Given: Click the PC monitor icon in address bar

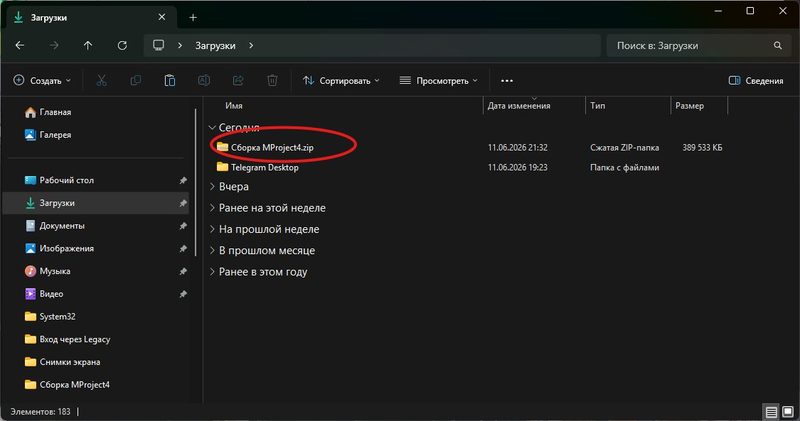Looking at the screenshot, I should tap(159, 45).
